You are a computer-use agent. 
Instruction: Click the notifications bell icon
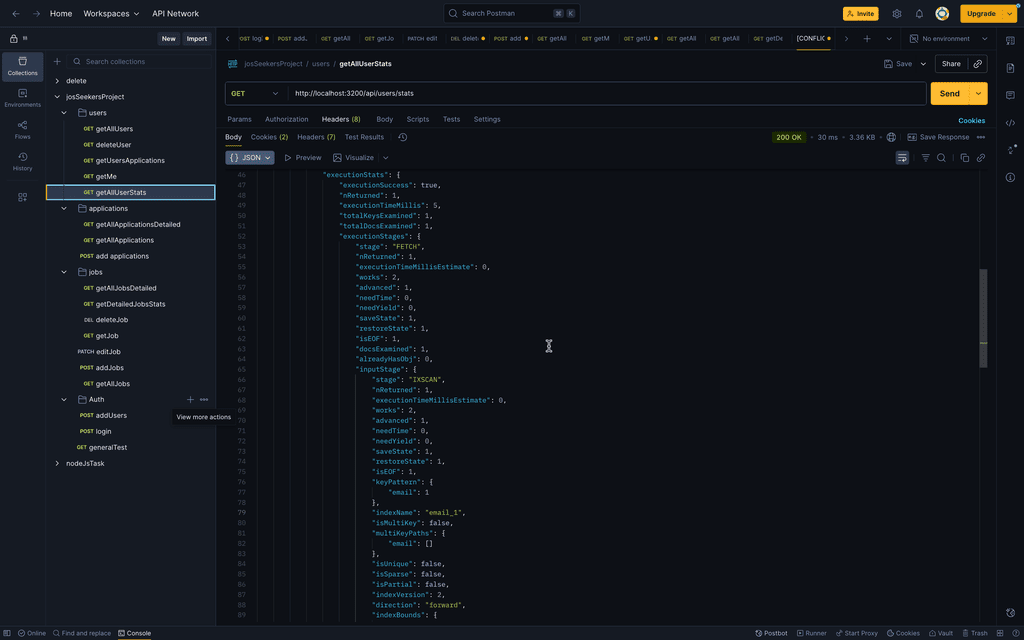(919, 14)
